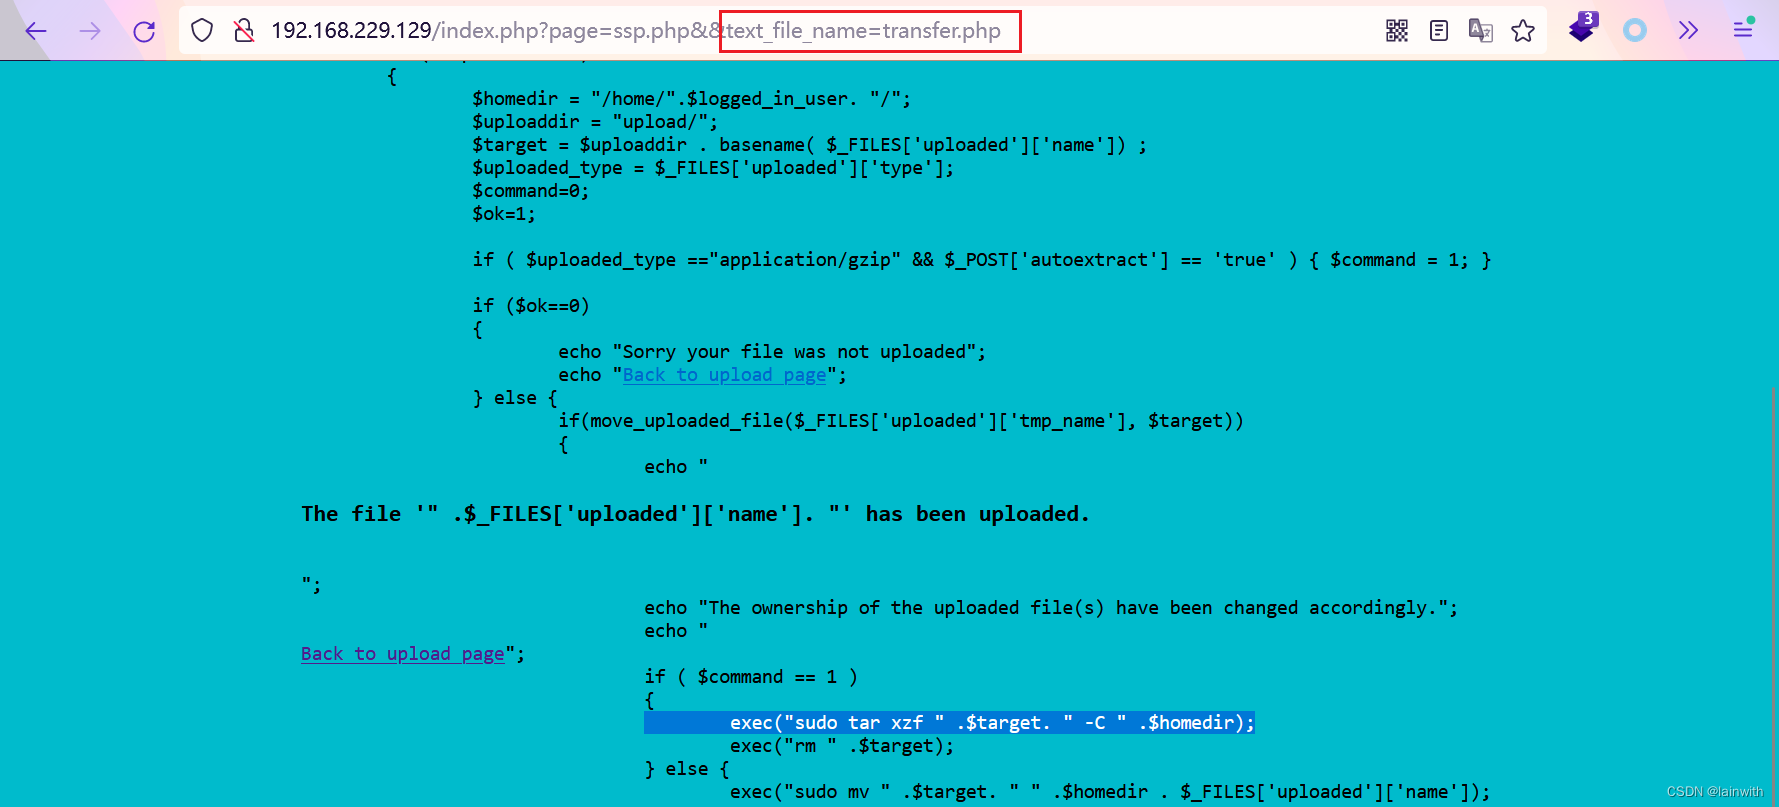Open the tracking protection shield icon

click(202, 31)
